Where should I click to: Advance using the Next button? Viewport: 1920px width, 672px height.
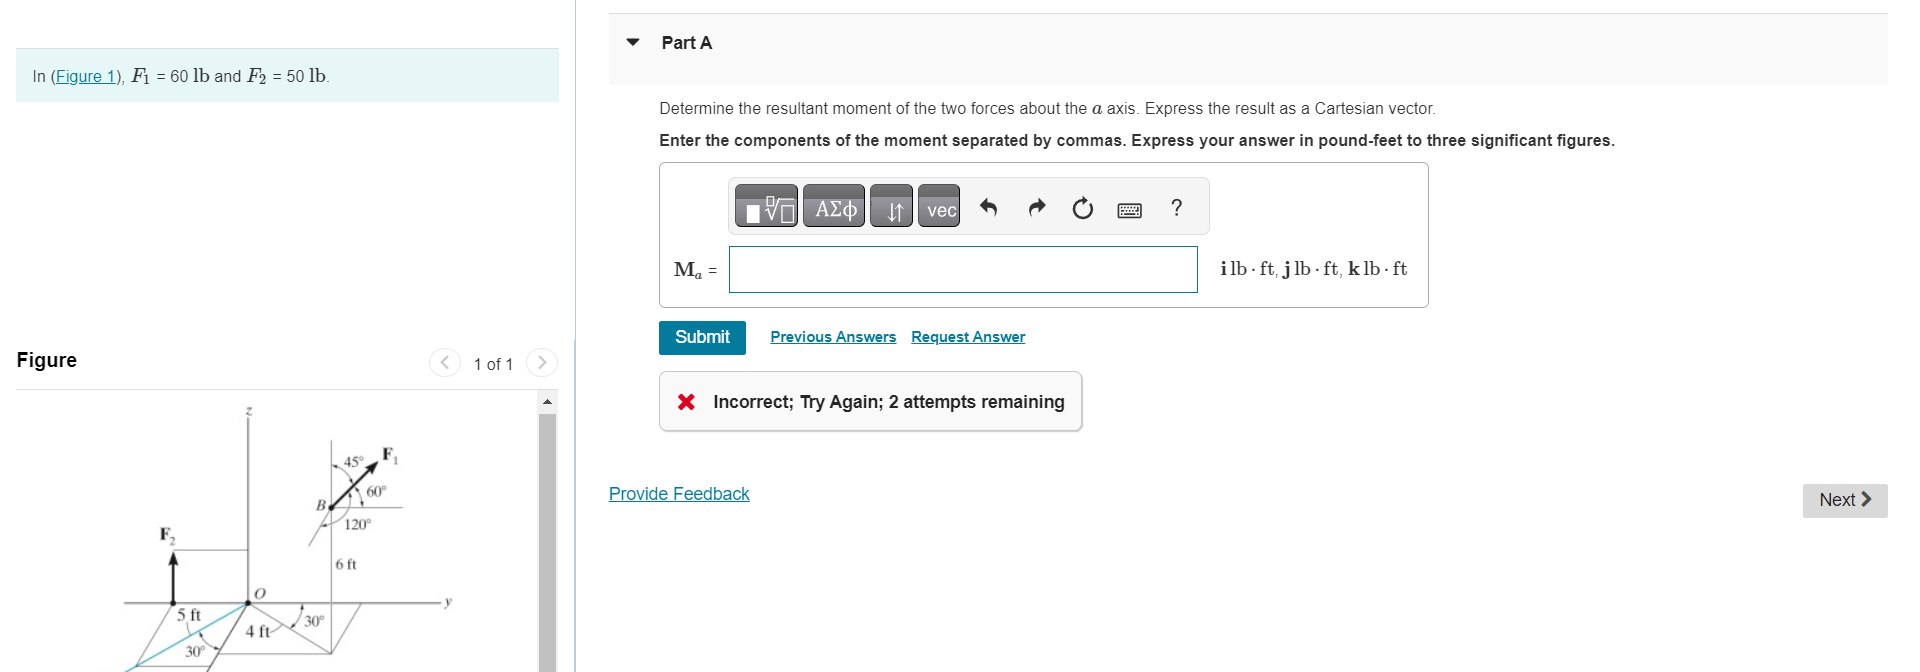(x=1843, y=499)
